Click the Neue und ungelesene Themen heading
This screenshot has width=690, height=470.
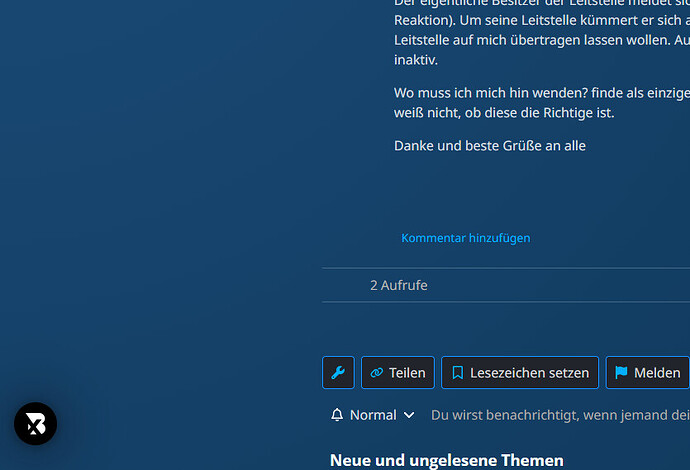[x=447, y=460]
